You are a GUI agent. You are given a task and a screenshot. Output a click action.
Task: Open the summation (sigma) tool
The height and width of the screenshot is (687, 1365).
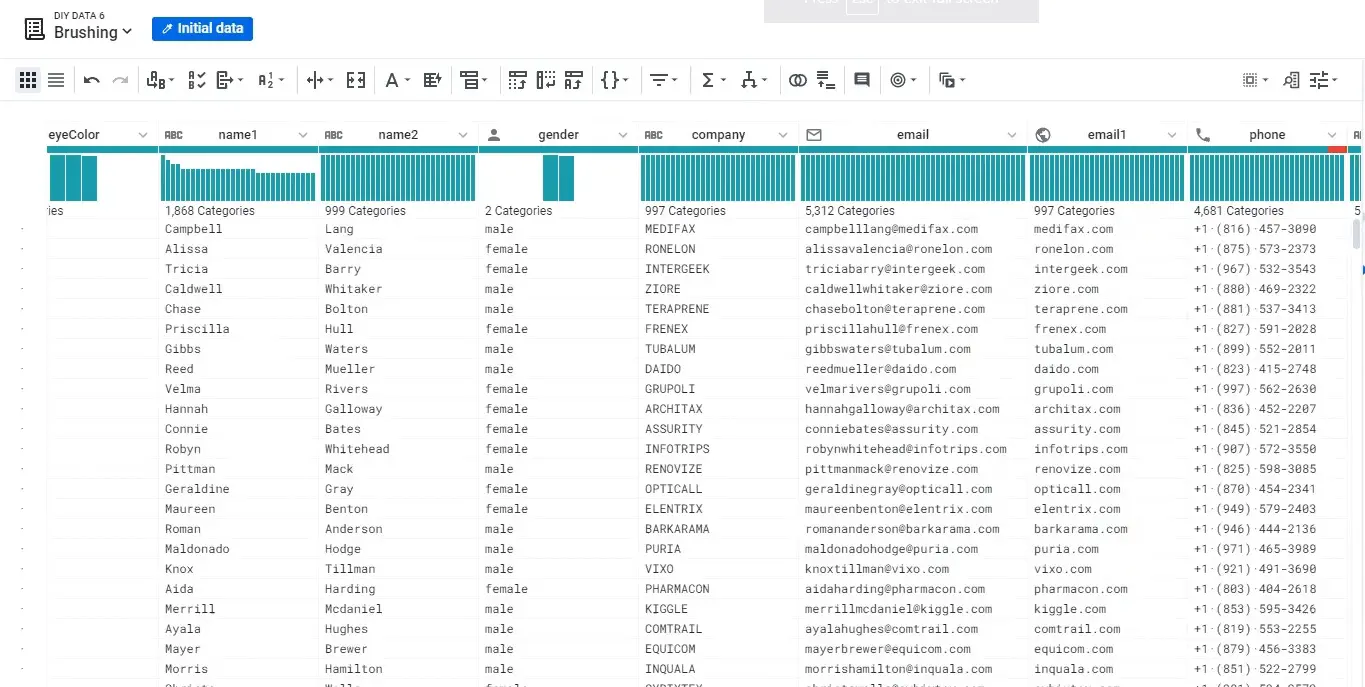pyautogui.click(x=709, y=80)
